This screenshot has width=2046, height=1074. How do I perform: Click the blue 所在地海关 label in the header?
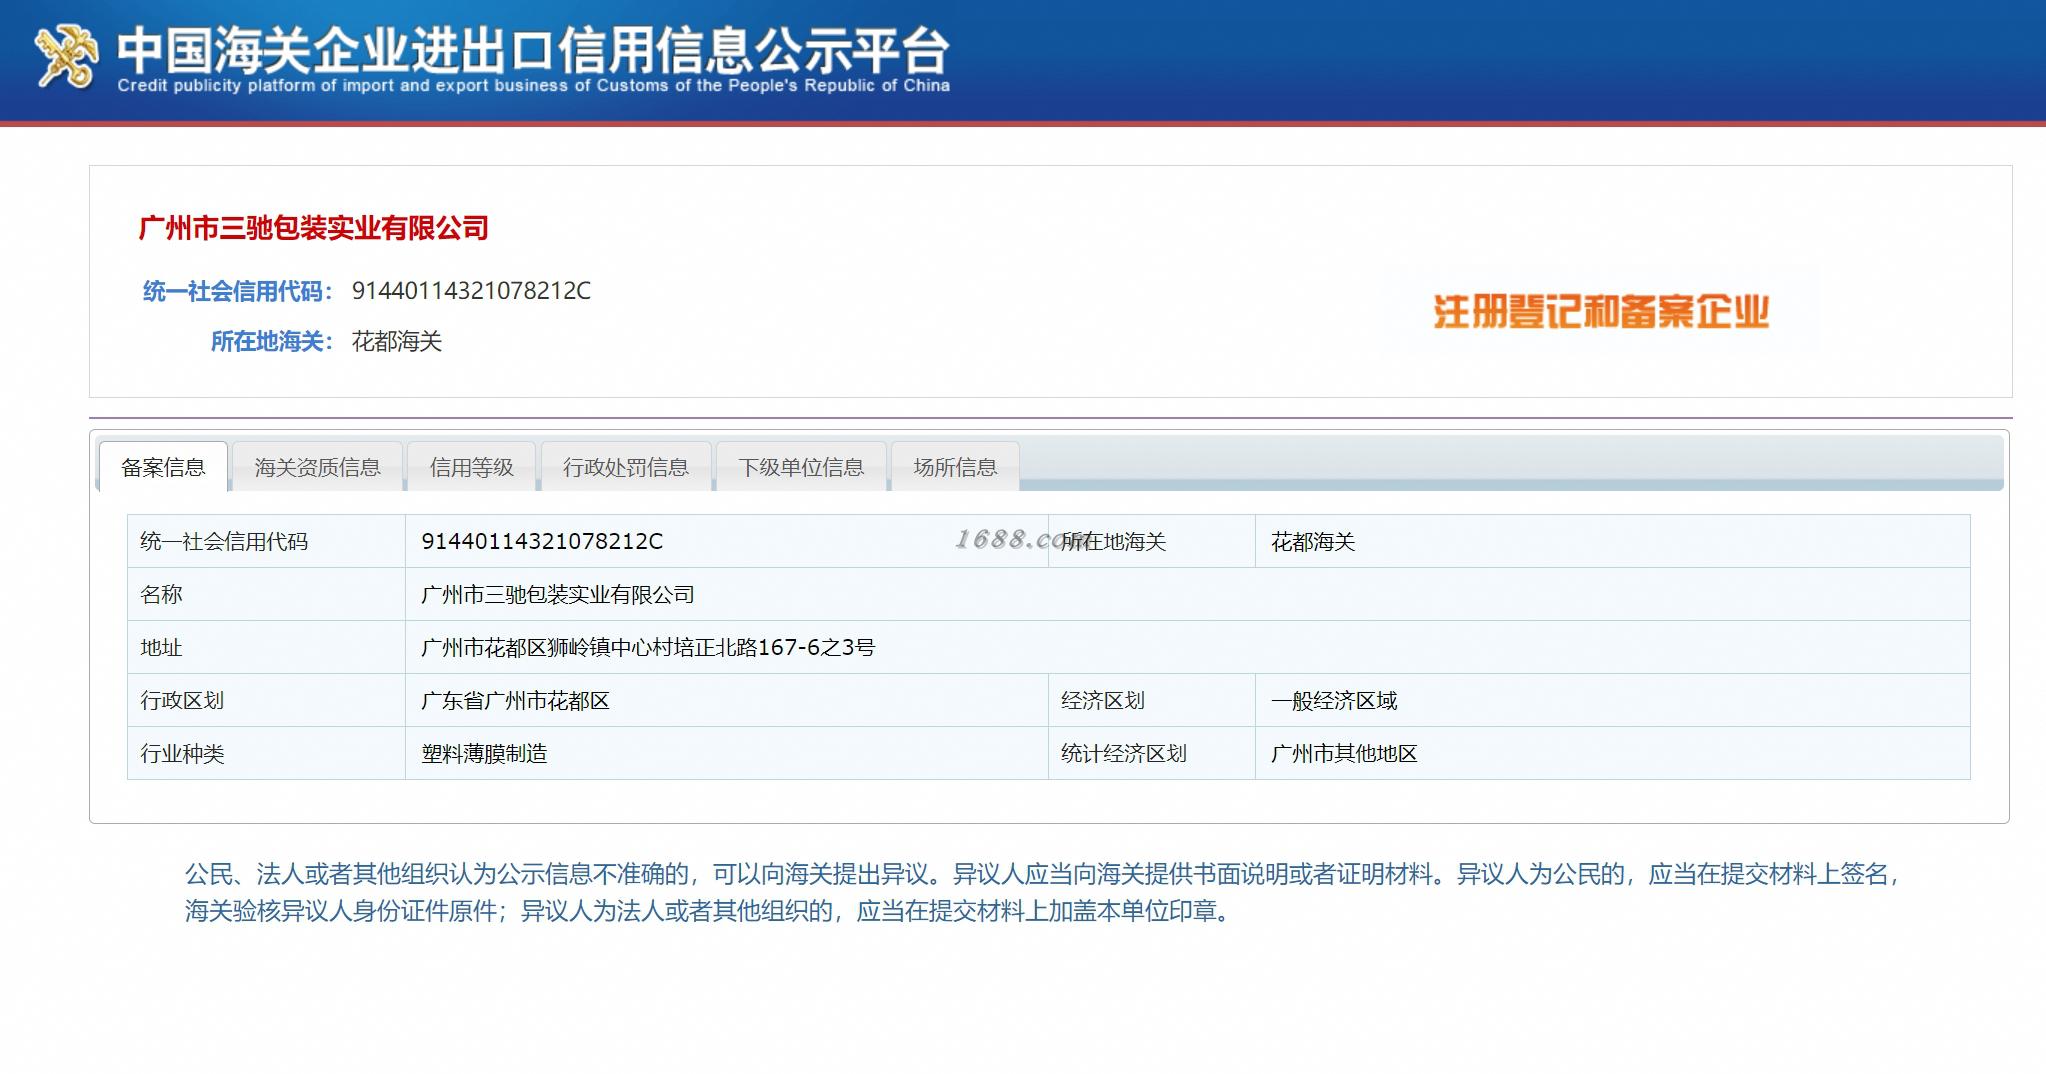point(271,341)
